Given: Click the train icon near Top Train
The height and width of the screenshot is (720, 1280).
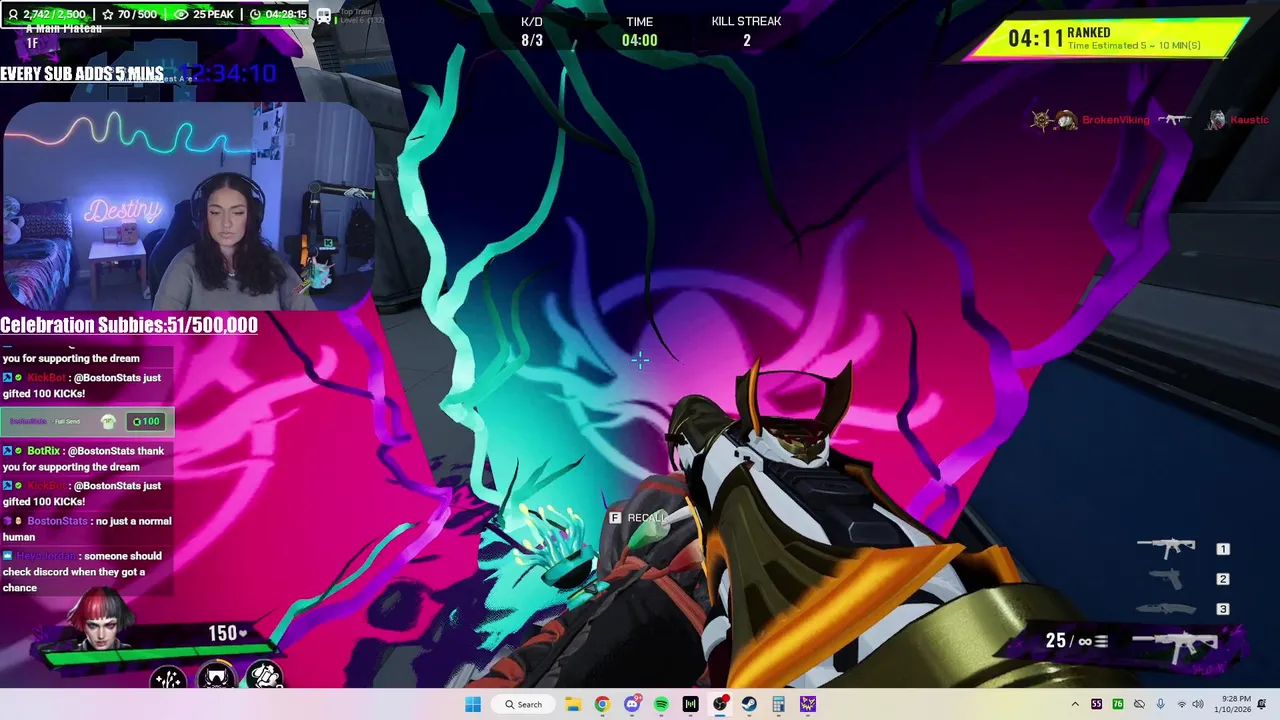Looking at the screenshot, I should 324,16.
